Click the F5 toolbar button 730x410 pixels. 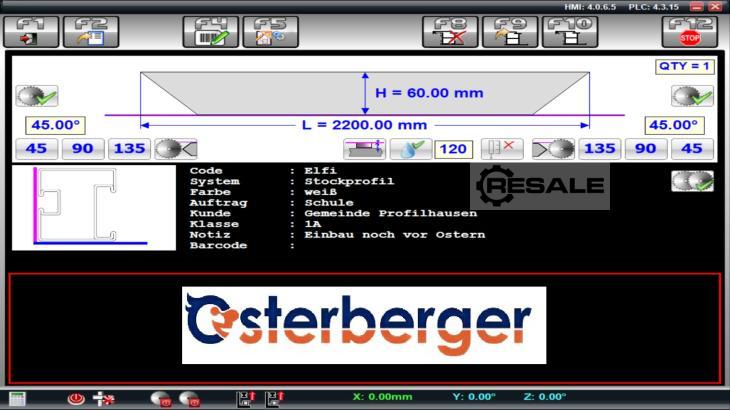tap(270, 31)
